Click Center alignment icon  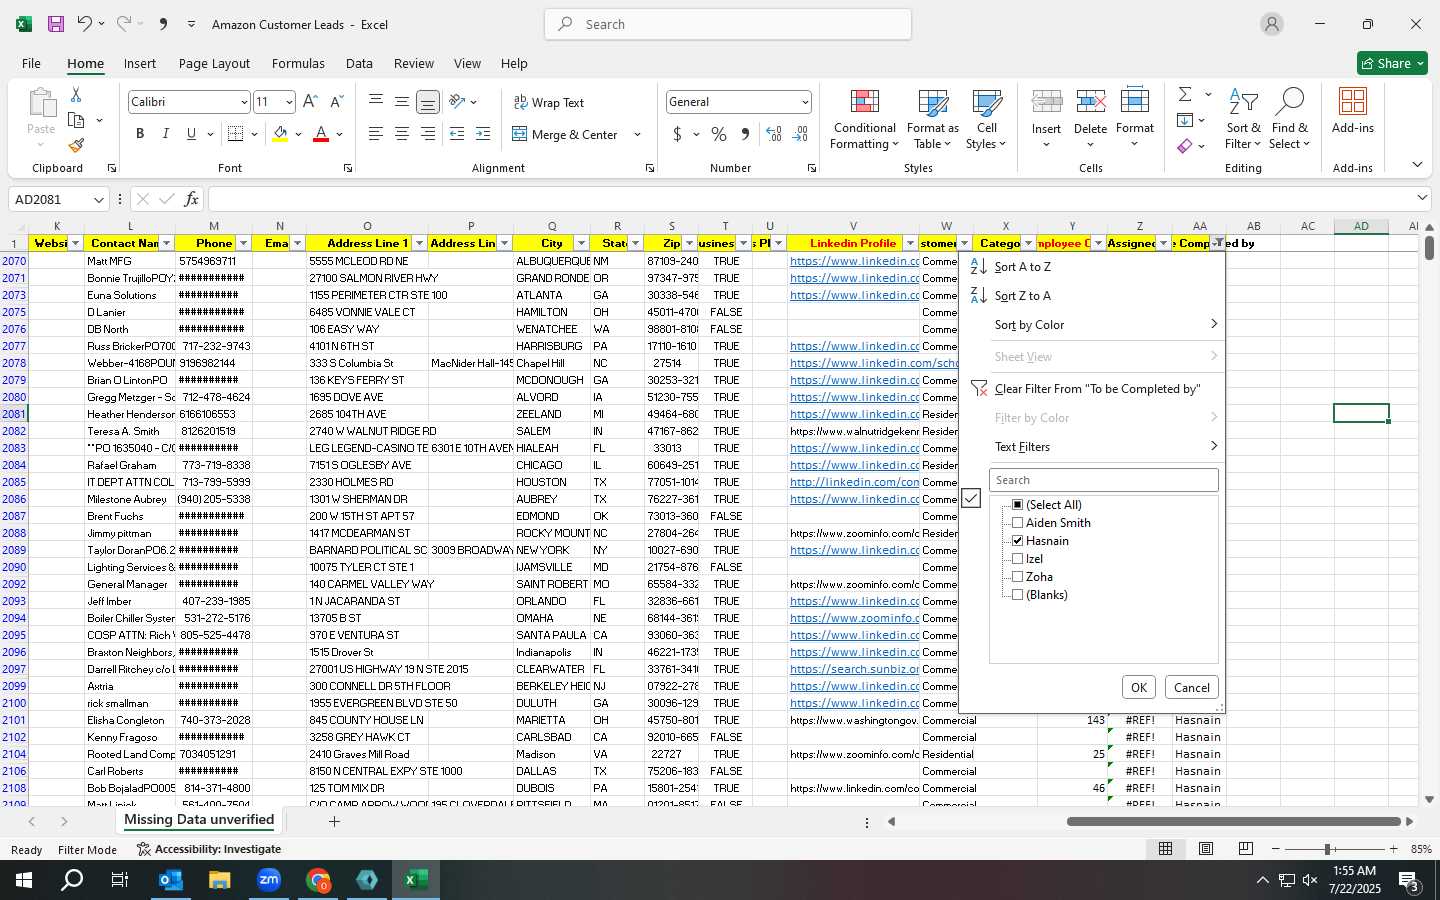[x=402, y=134]
